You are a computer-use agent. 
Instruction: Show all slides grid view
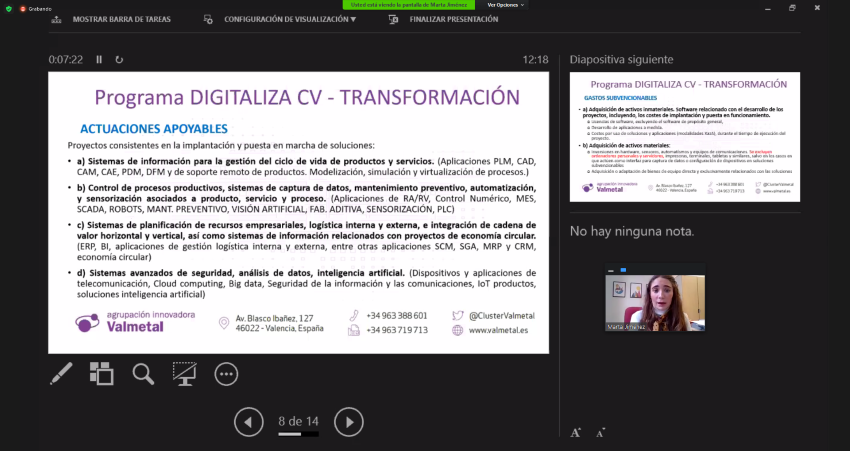(x=101, y=373)
